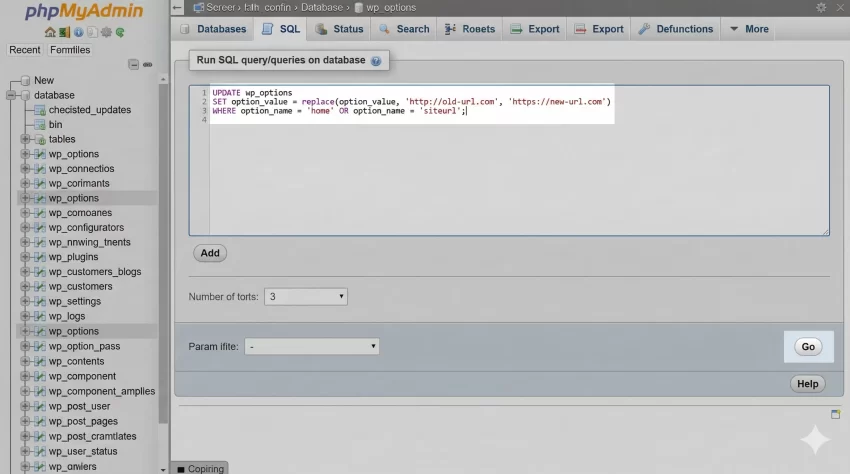Viewport: 850px width, 474px height.
Task: Click inside the SQL query text area
Action: [x=509, y=161]
